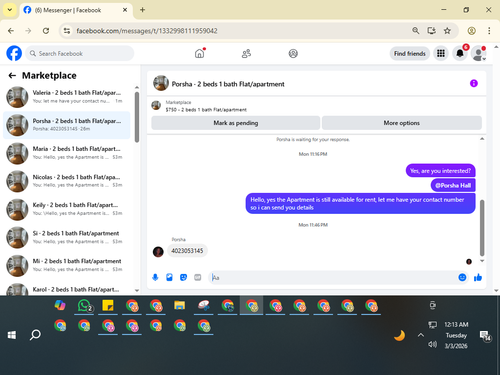Open Chrome profile icon
500x375 pixels.
[471, 31]
